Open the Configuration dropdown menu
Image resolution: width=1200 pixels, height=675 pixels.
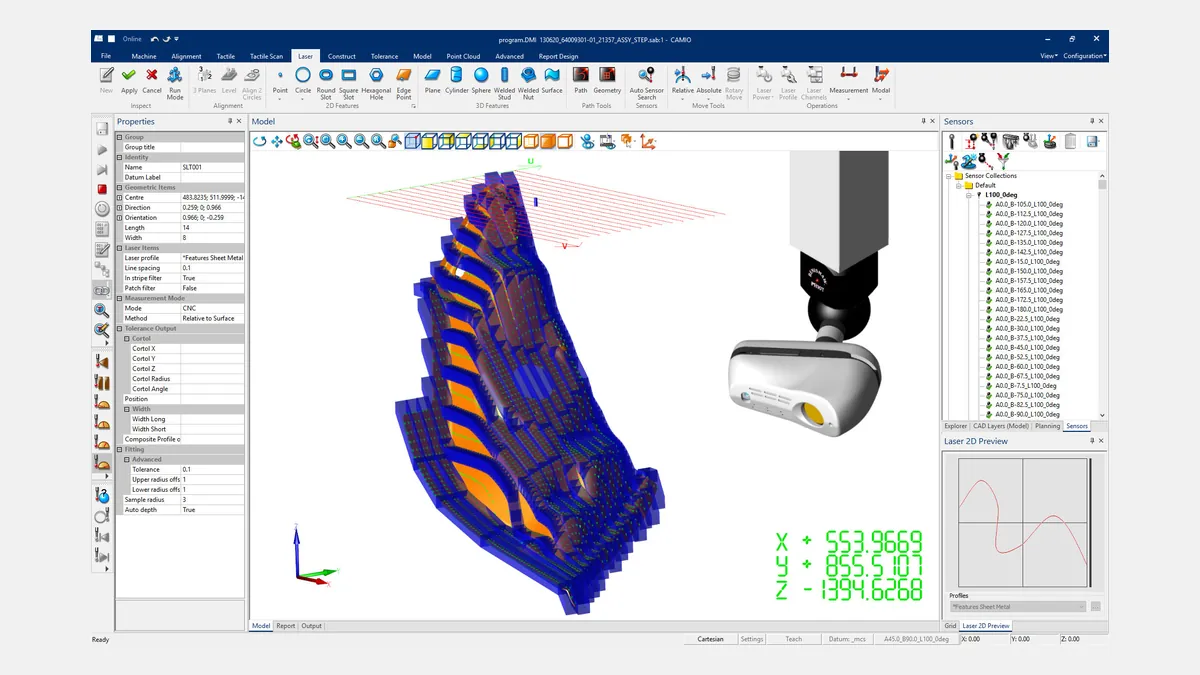click(x=1084, y=56)
